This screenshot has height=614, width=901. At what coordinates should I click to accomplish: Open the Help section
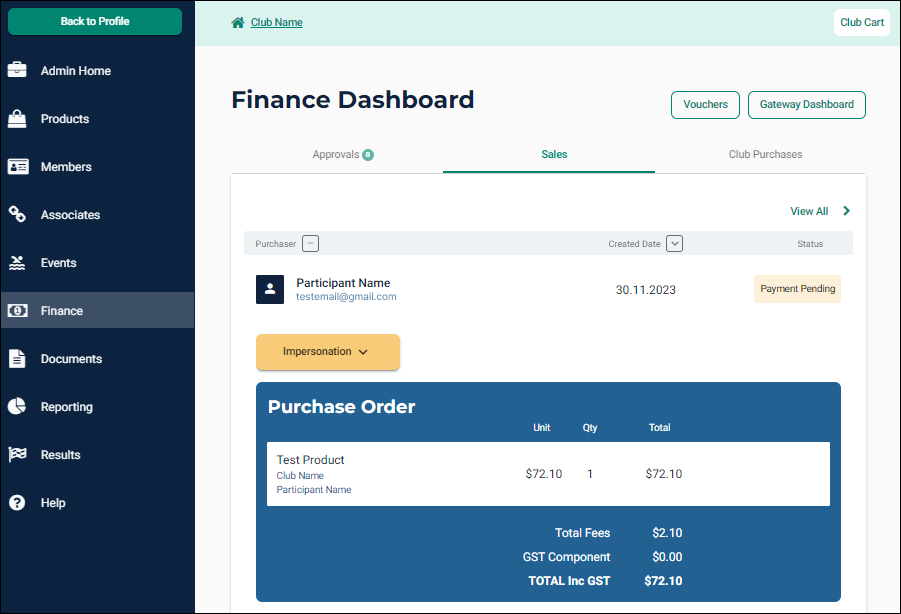point(98,503)
